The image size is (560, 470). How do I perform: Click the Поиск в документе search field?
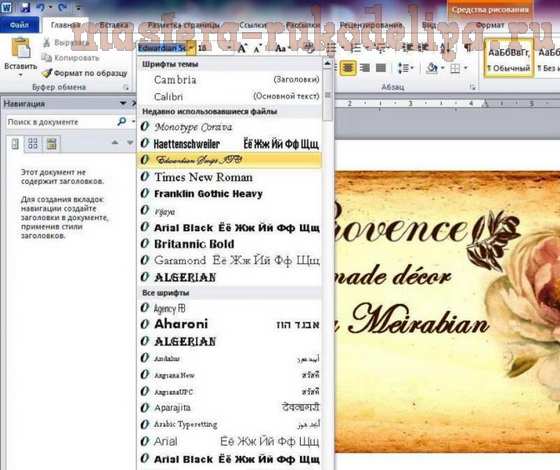coord(61,122)
